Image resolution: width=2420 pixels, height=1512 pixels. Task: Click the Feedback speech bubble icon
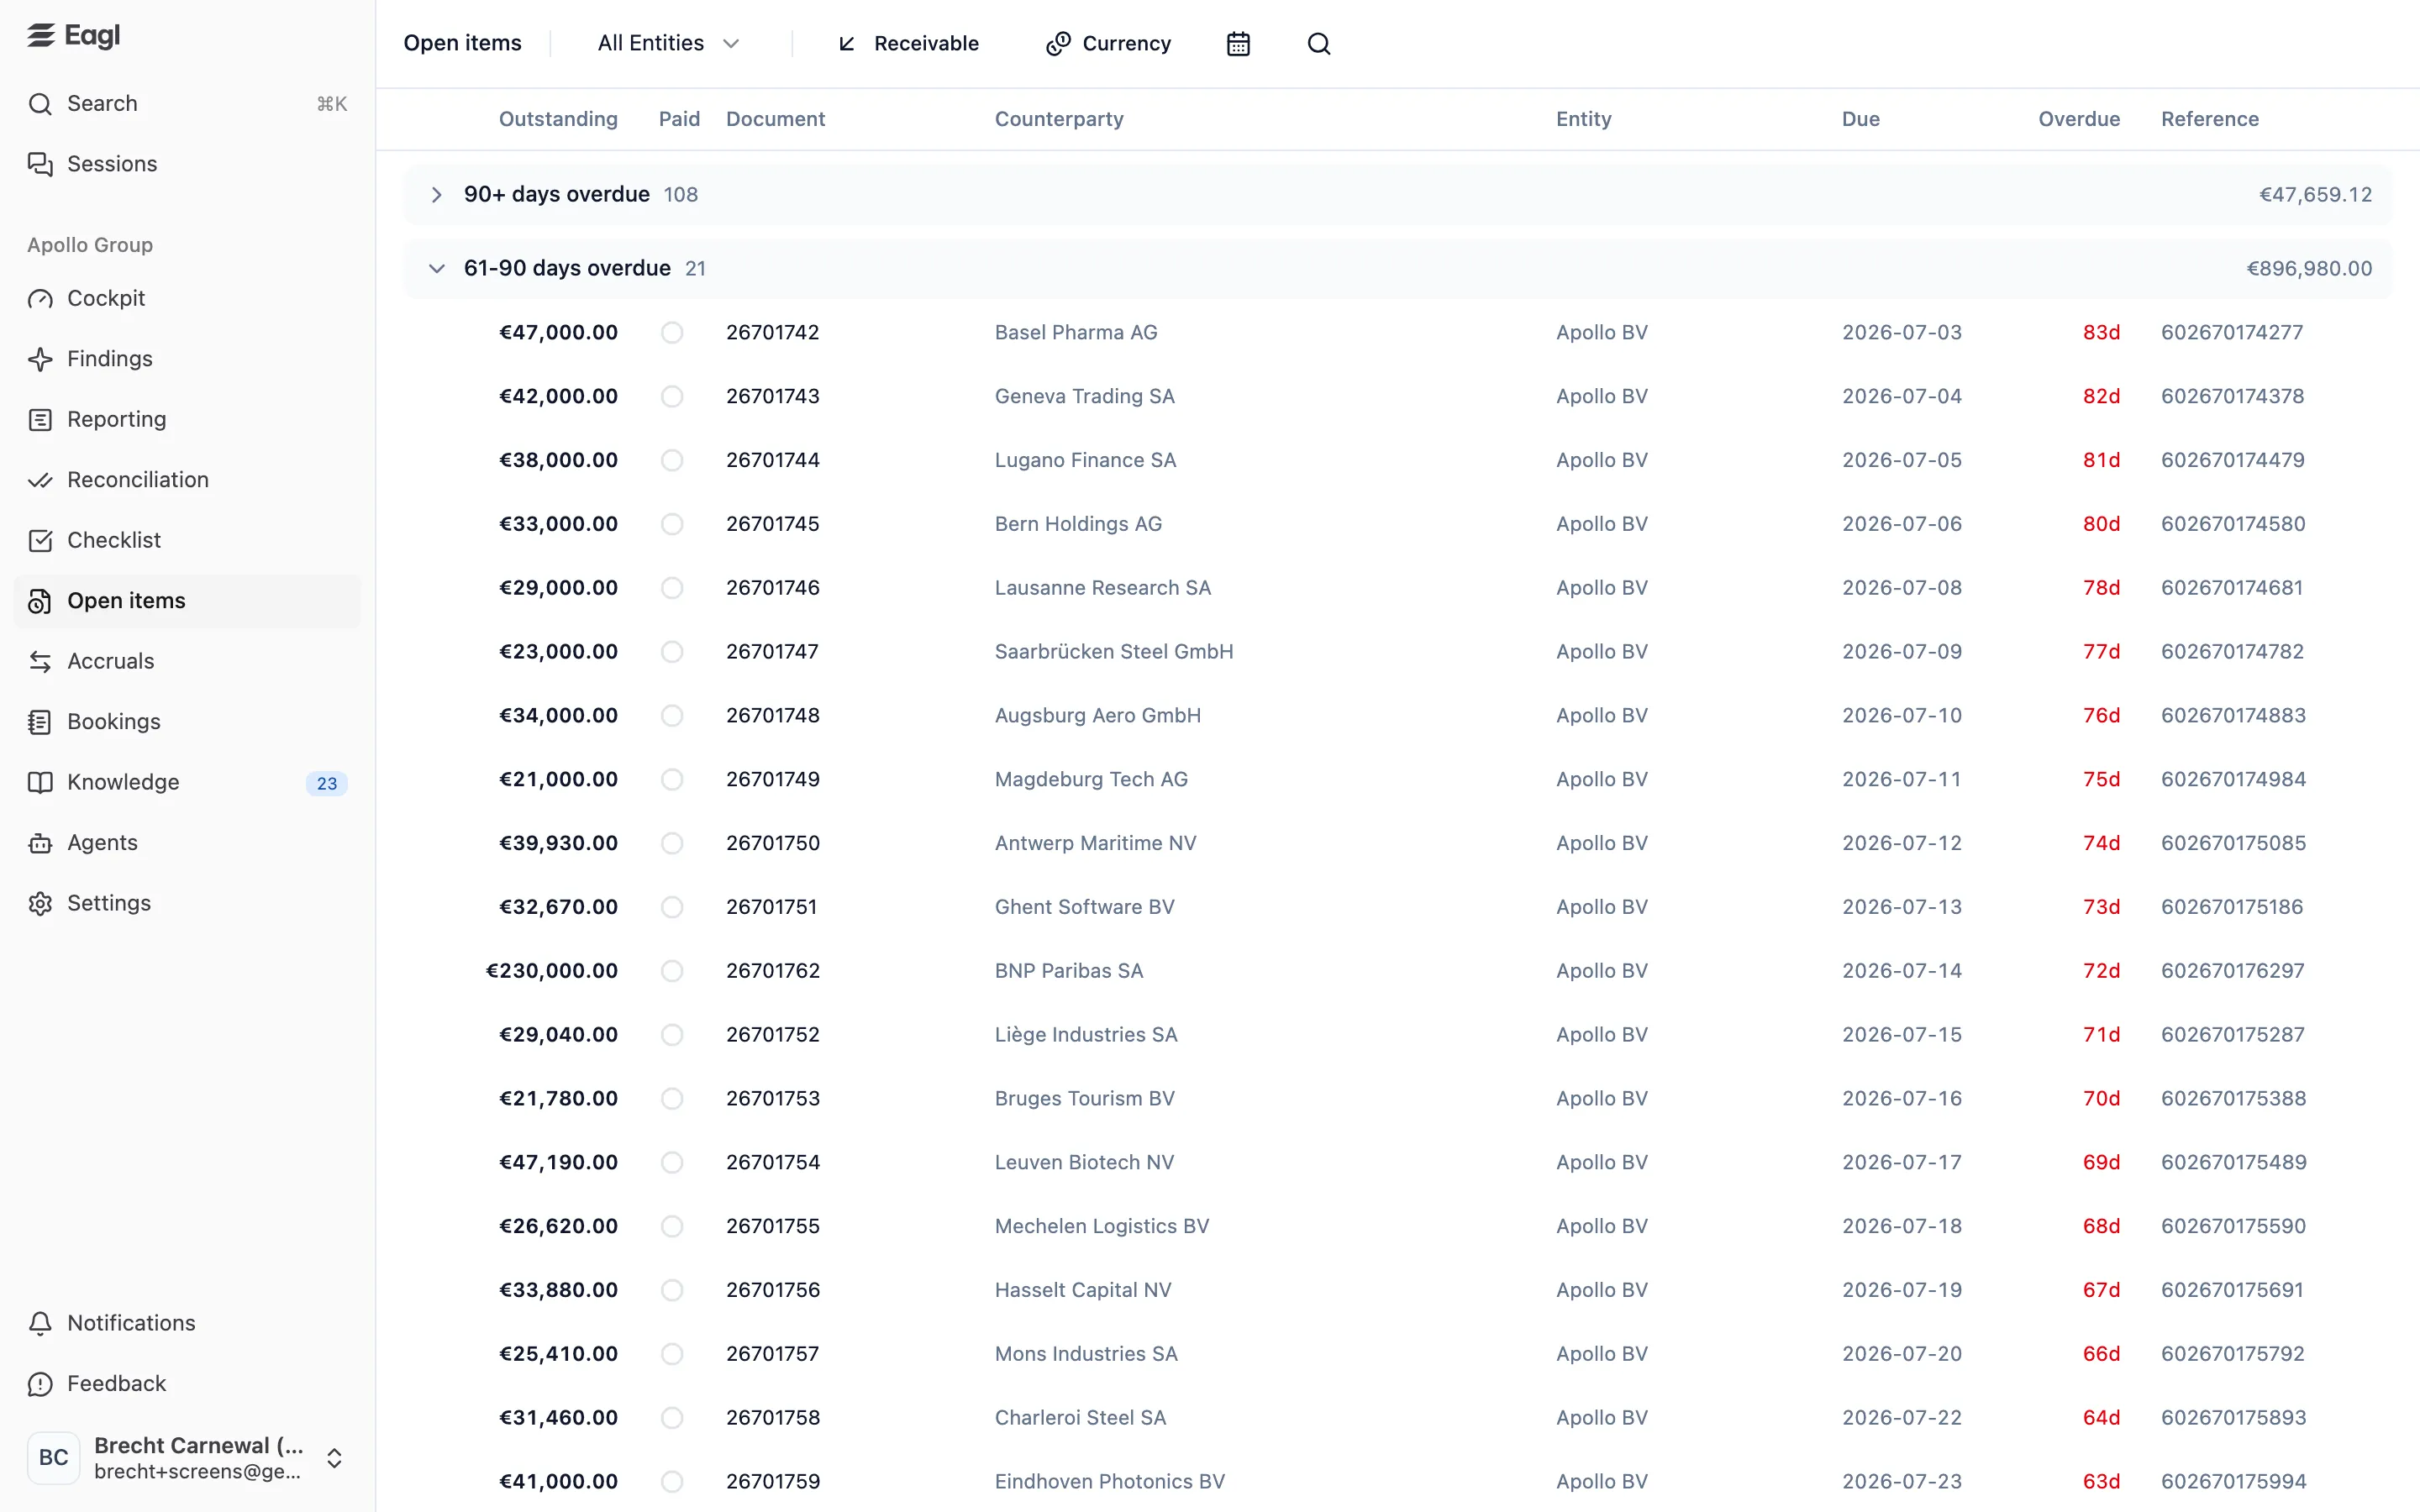[40, 1384]
